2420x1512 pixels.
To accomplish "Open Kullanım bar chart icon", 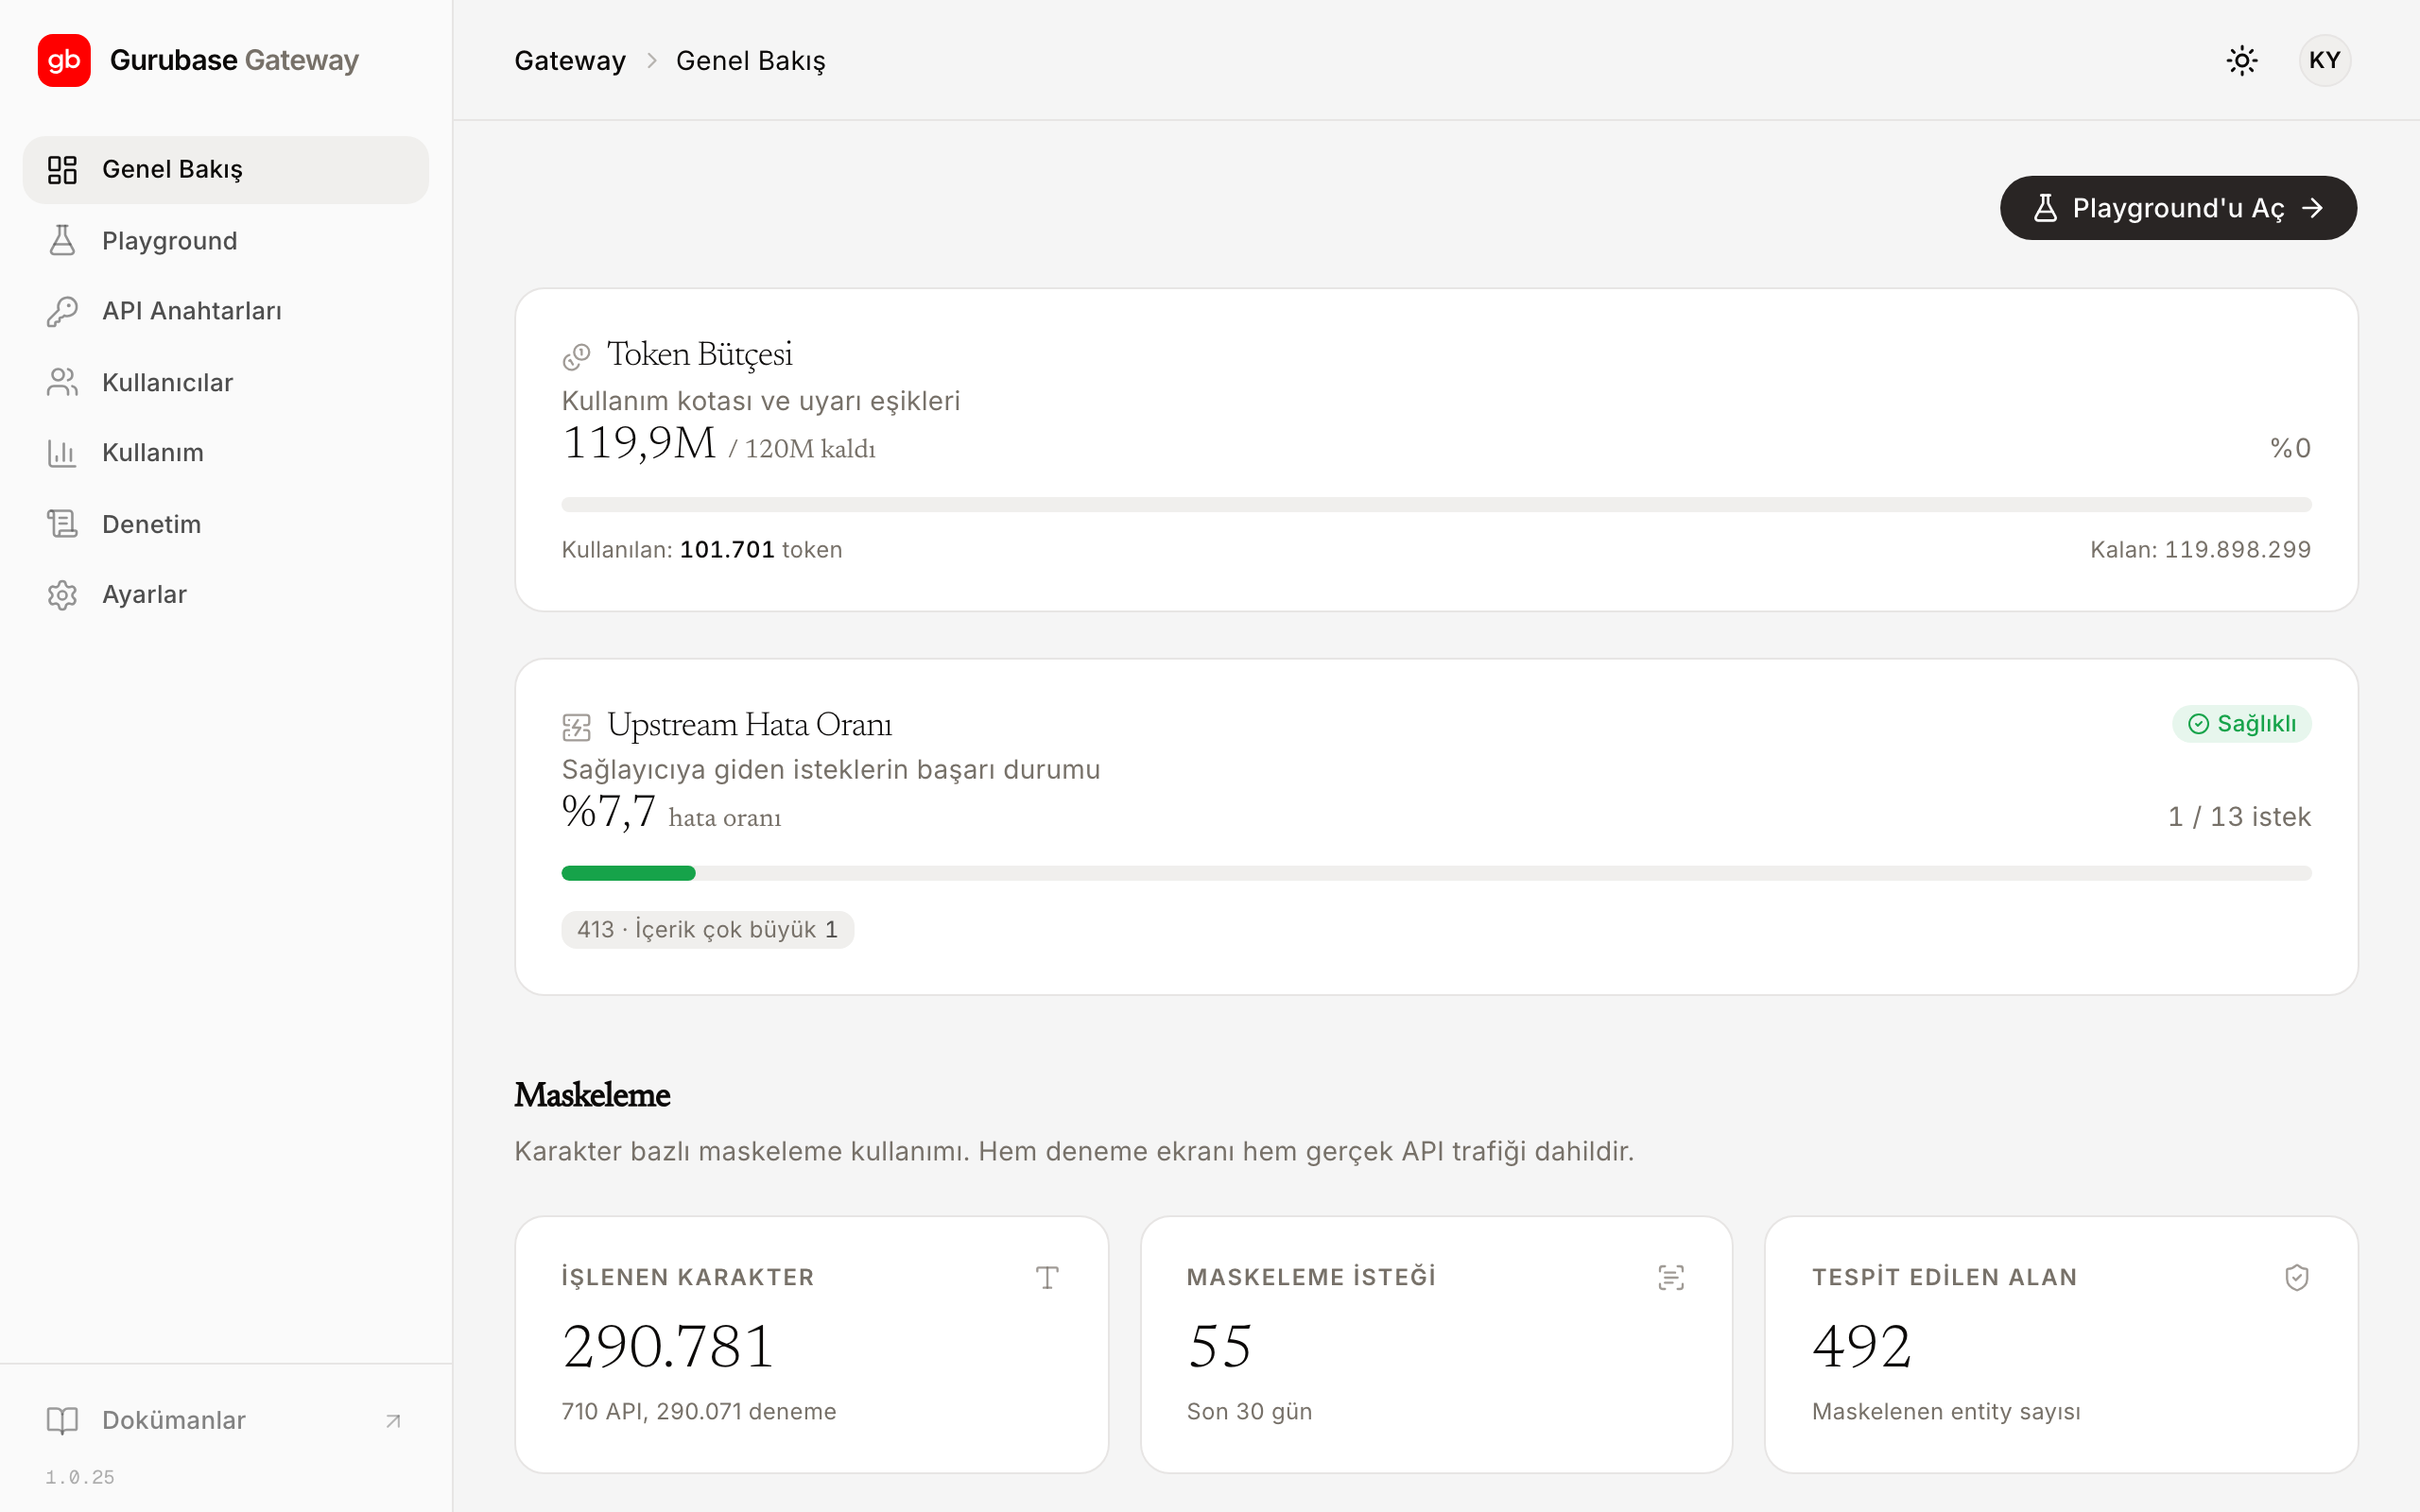I will tap(62, 453).
